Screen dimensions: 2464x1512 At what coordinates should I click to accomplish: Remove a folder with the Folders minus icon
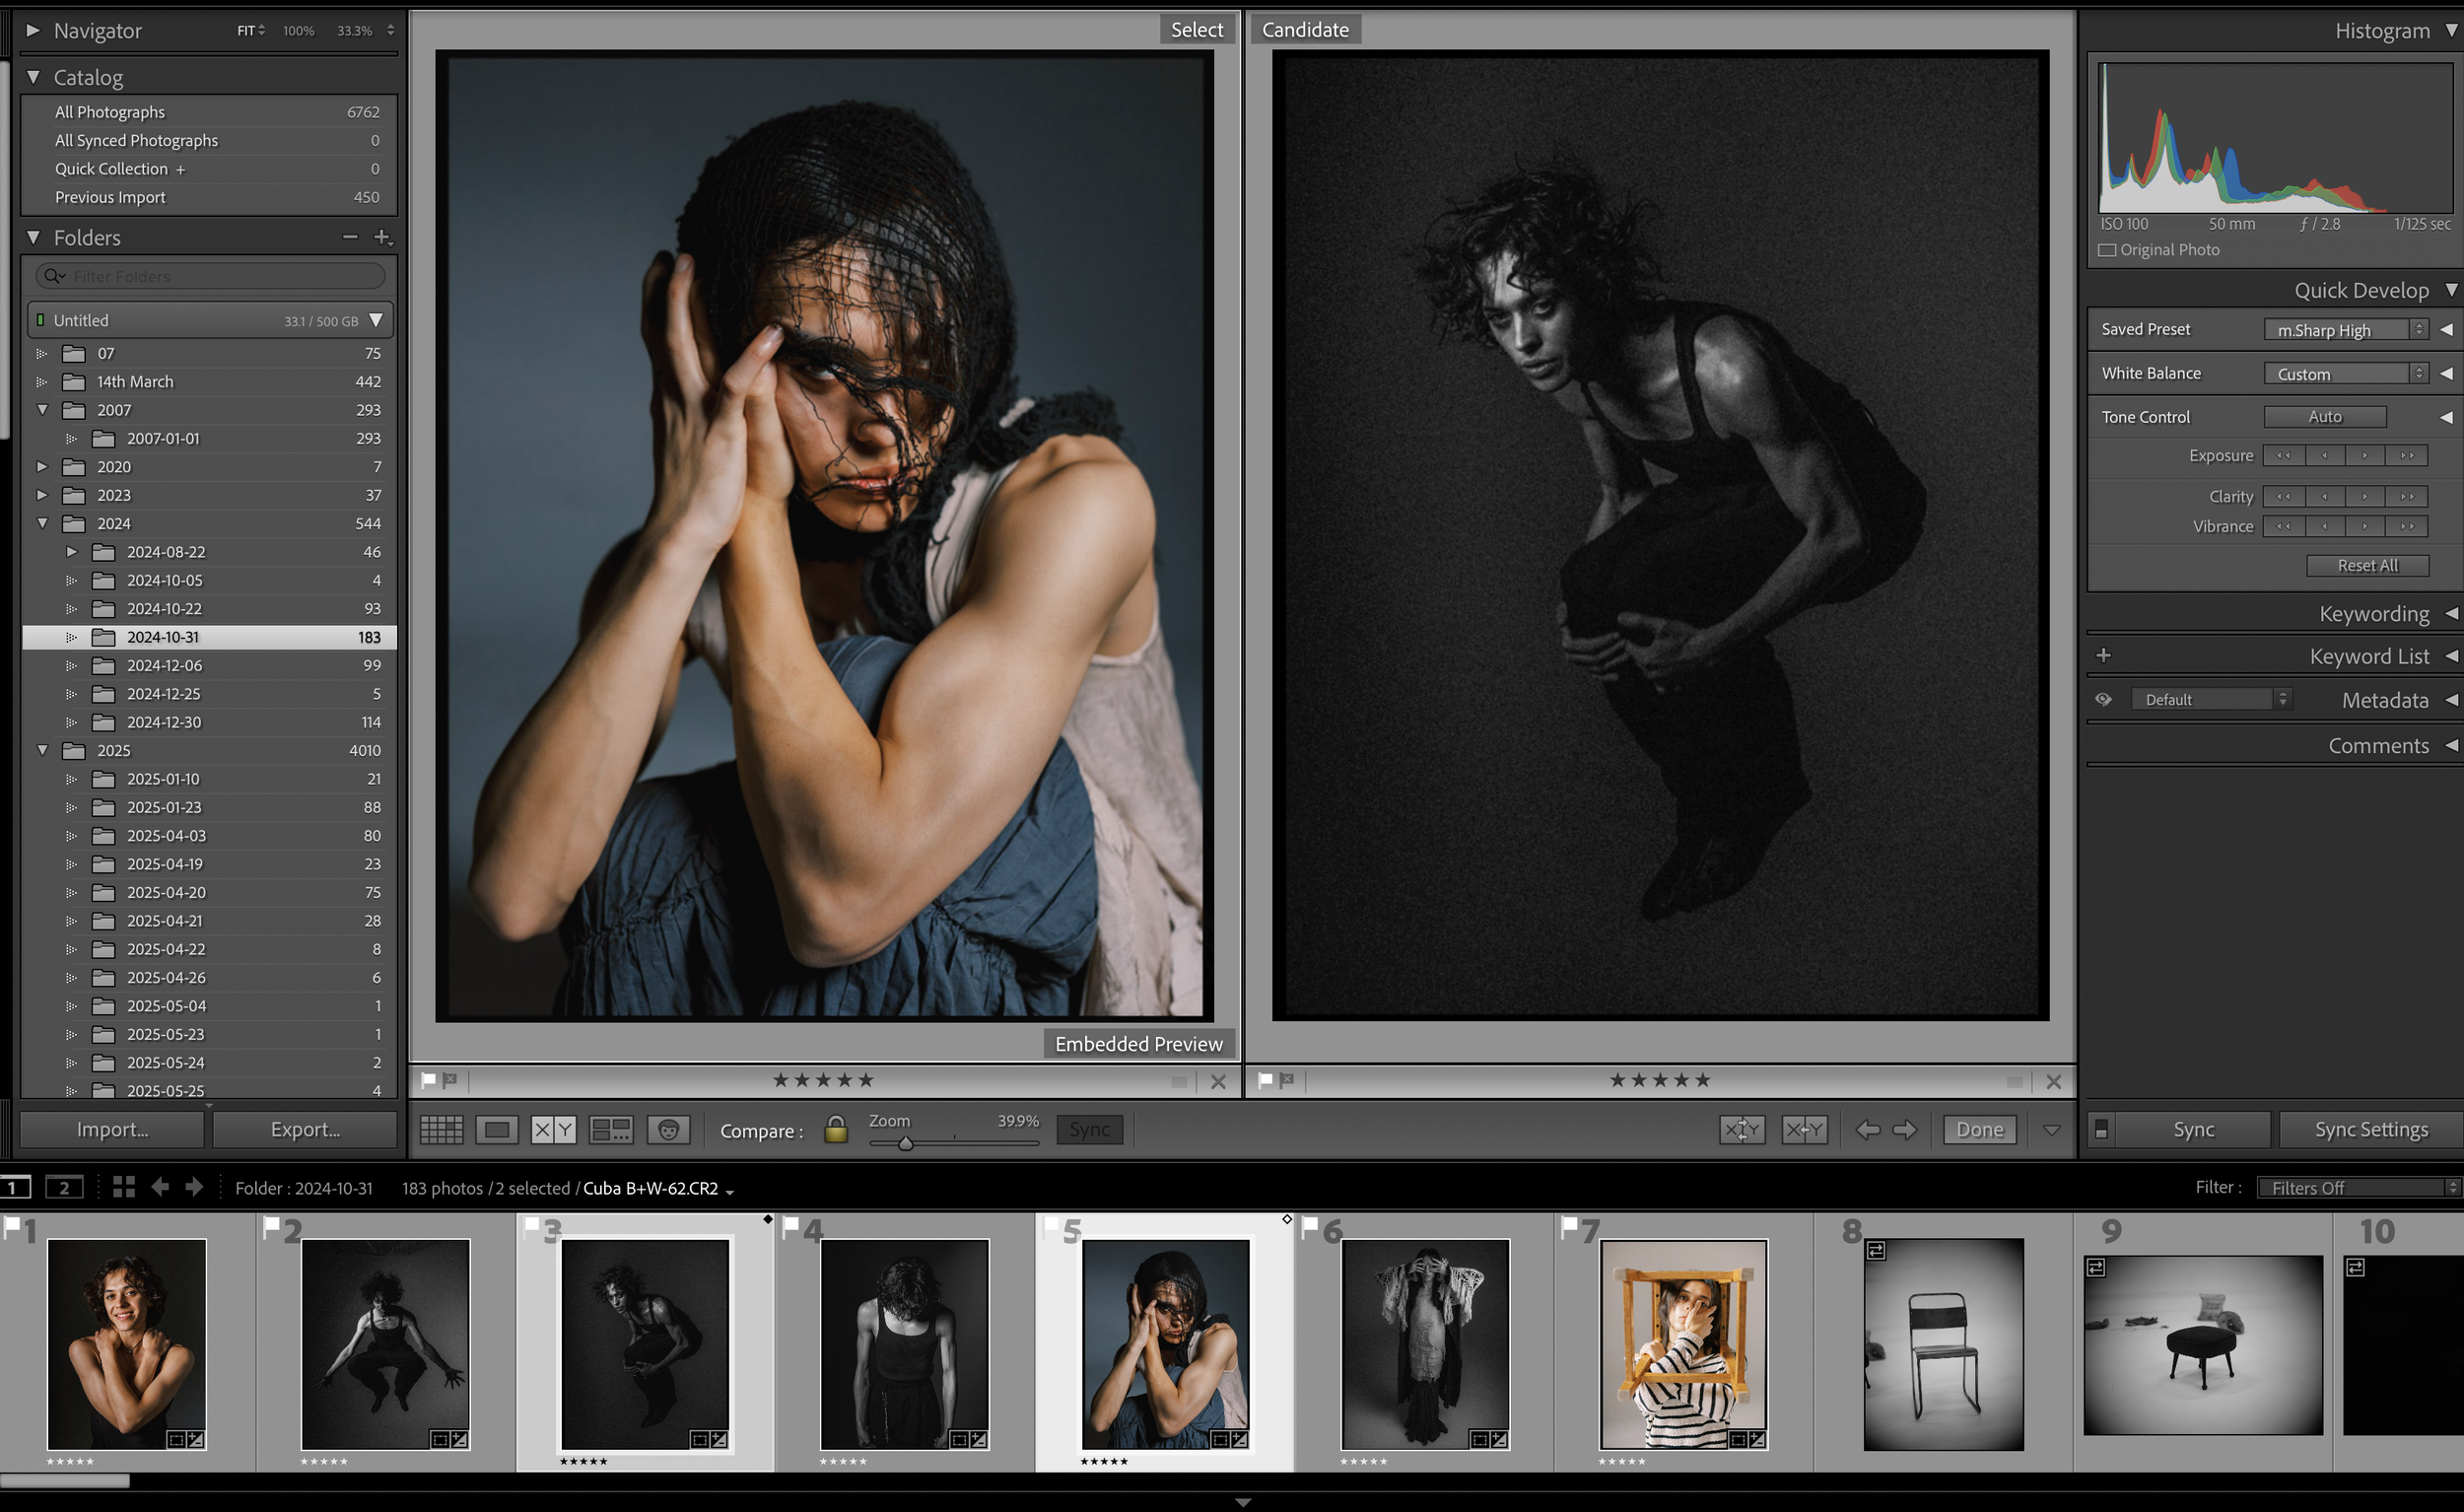click(x=350, y=237)
